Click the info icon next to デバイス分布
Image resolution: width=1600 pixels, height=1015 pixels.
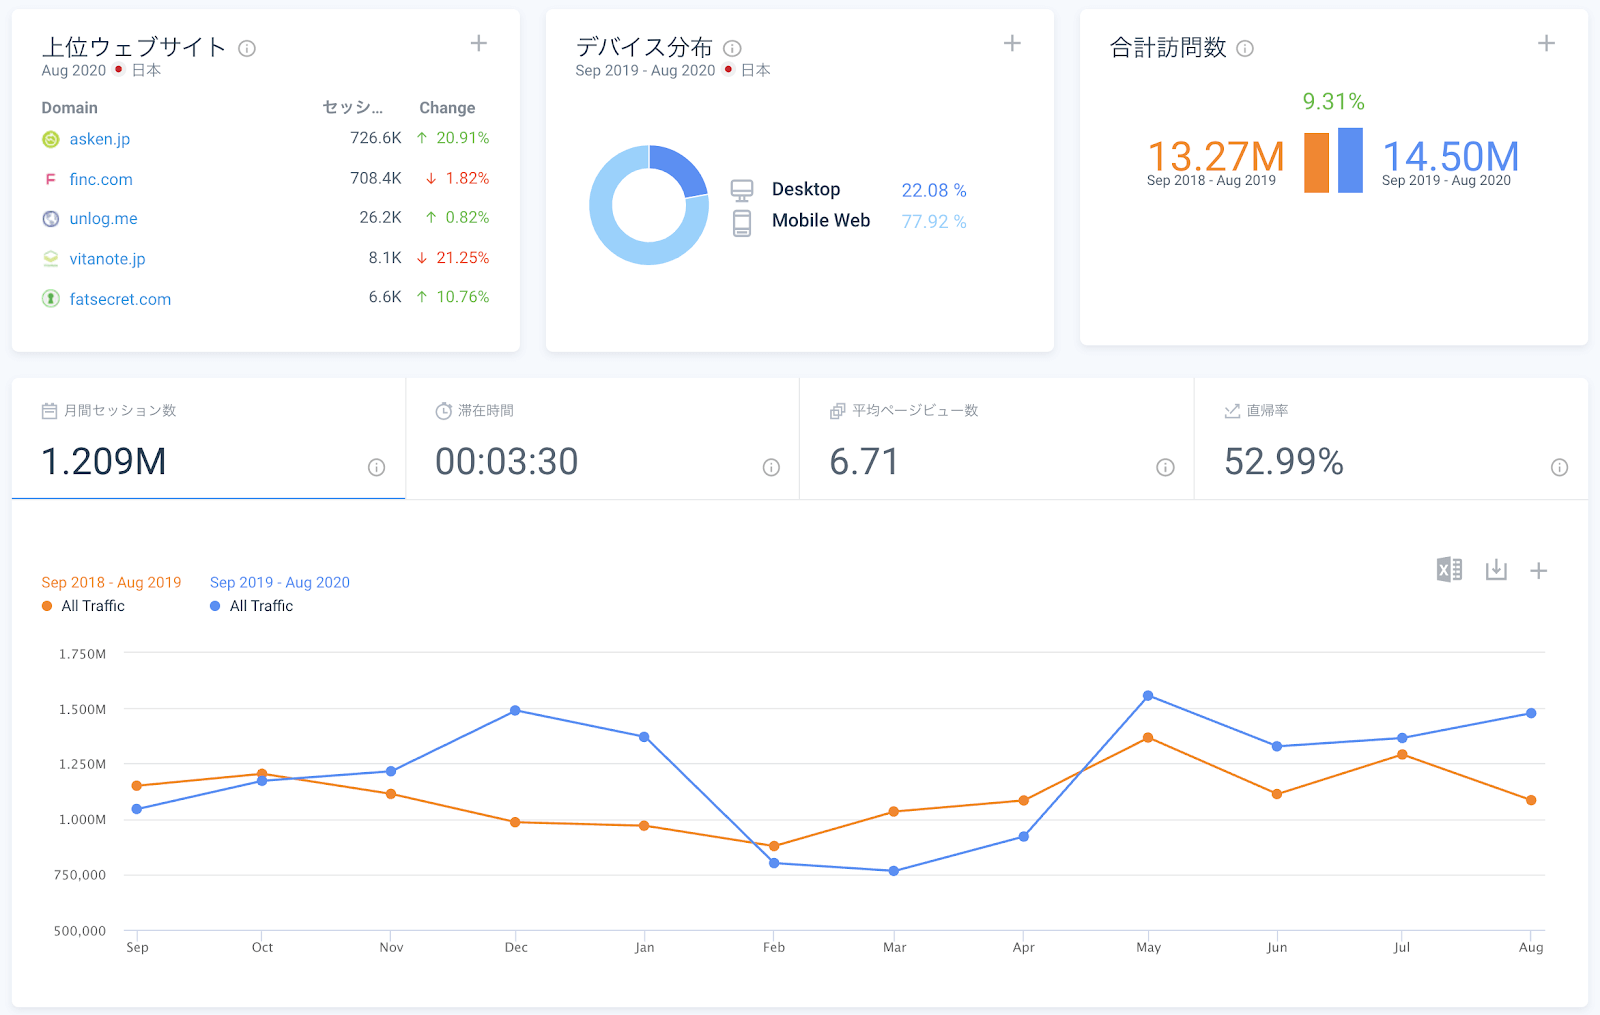click(732, 48)
